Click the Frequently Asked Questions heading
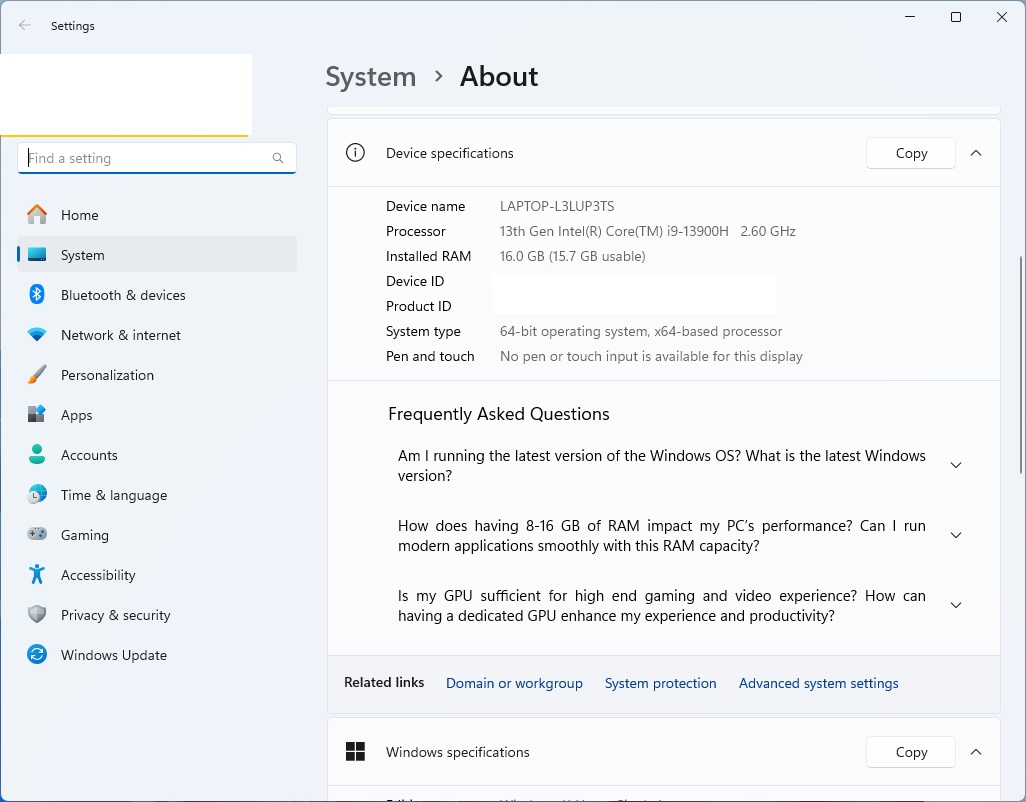 (x=499, y=414)
